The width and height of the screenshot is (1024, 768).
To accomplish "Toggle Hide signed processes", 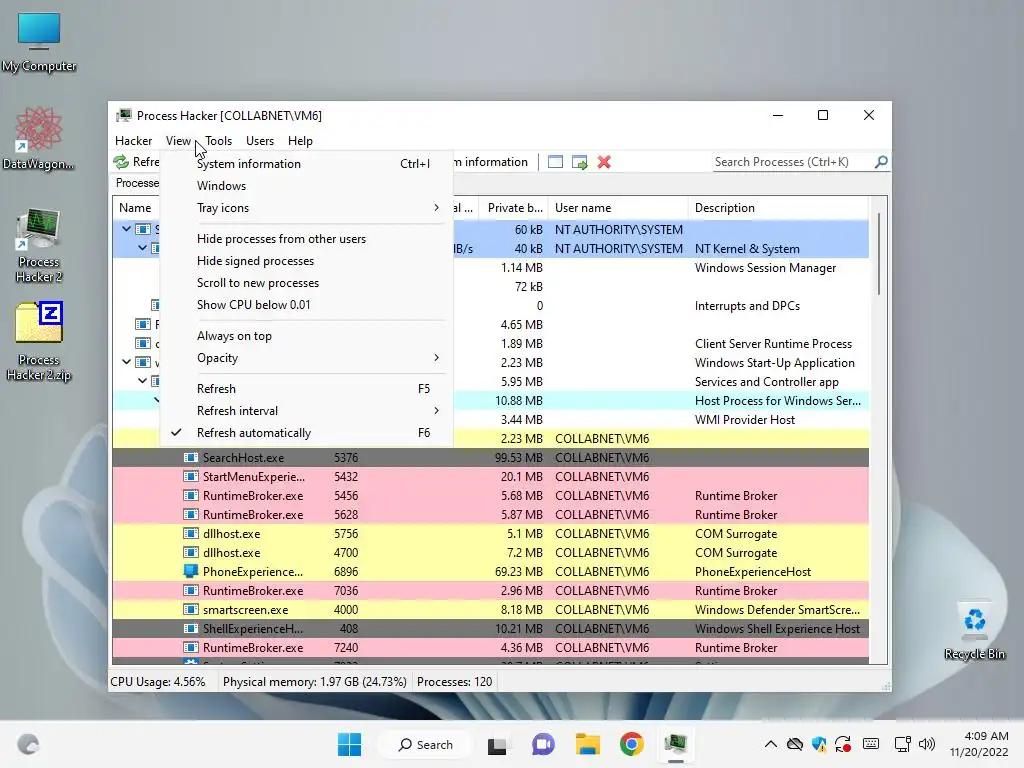I will click(x=306, y=261).
